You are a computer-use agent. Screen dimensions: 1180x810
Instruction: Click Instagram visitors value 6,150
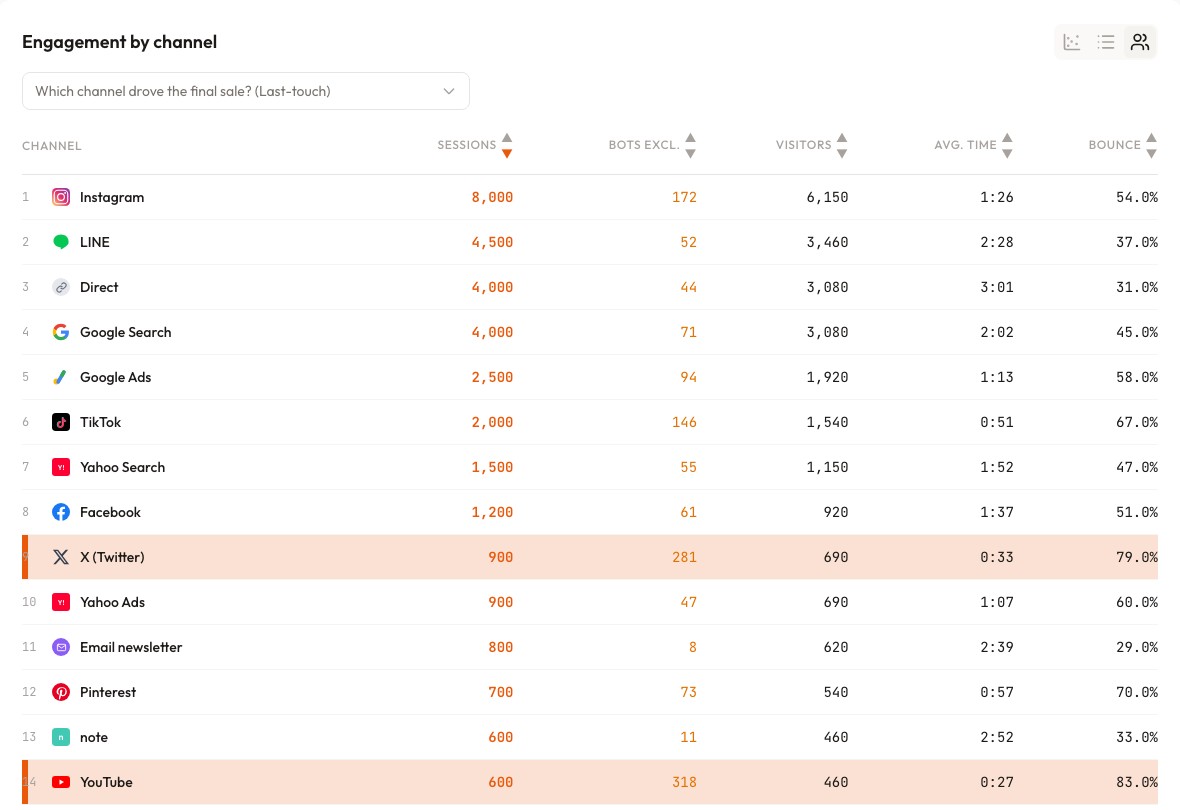(x=827, y=197)
